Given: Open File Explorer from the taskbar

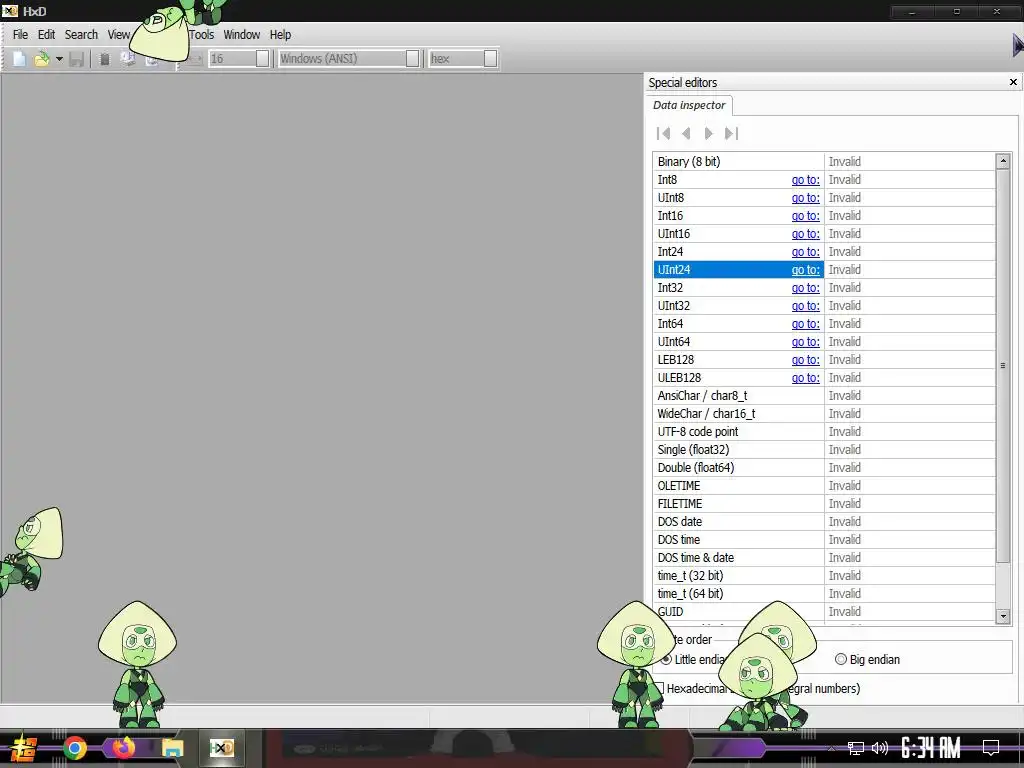Looking at the screenshot, I should pyautogui.click(x=172, y=748).
